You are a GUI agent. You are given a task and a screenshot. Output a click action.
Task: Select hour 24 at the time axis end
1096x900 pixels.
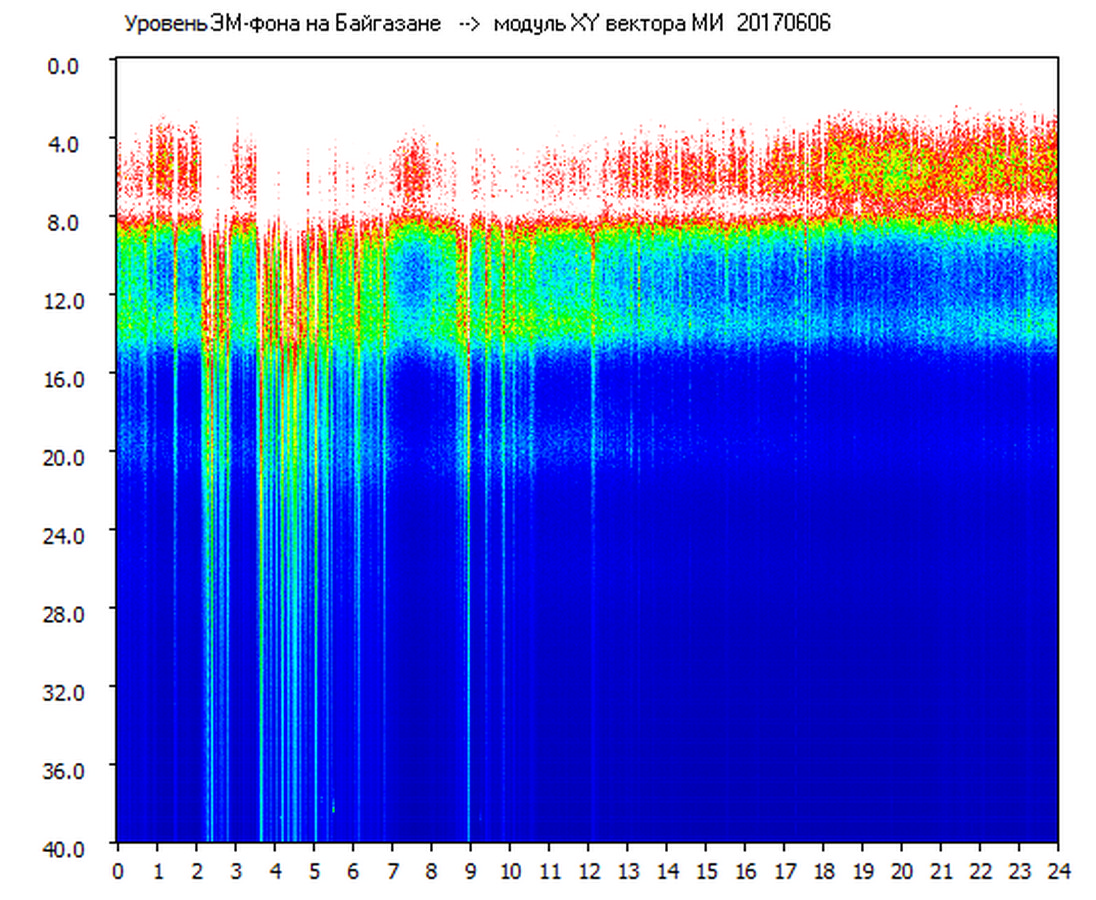(1058, 870)
